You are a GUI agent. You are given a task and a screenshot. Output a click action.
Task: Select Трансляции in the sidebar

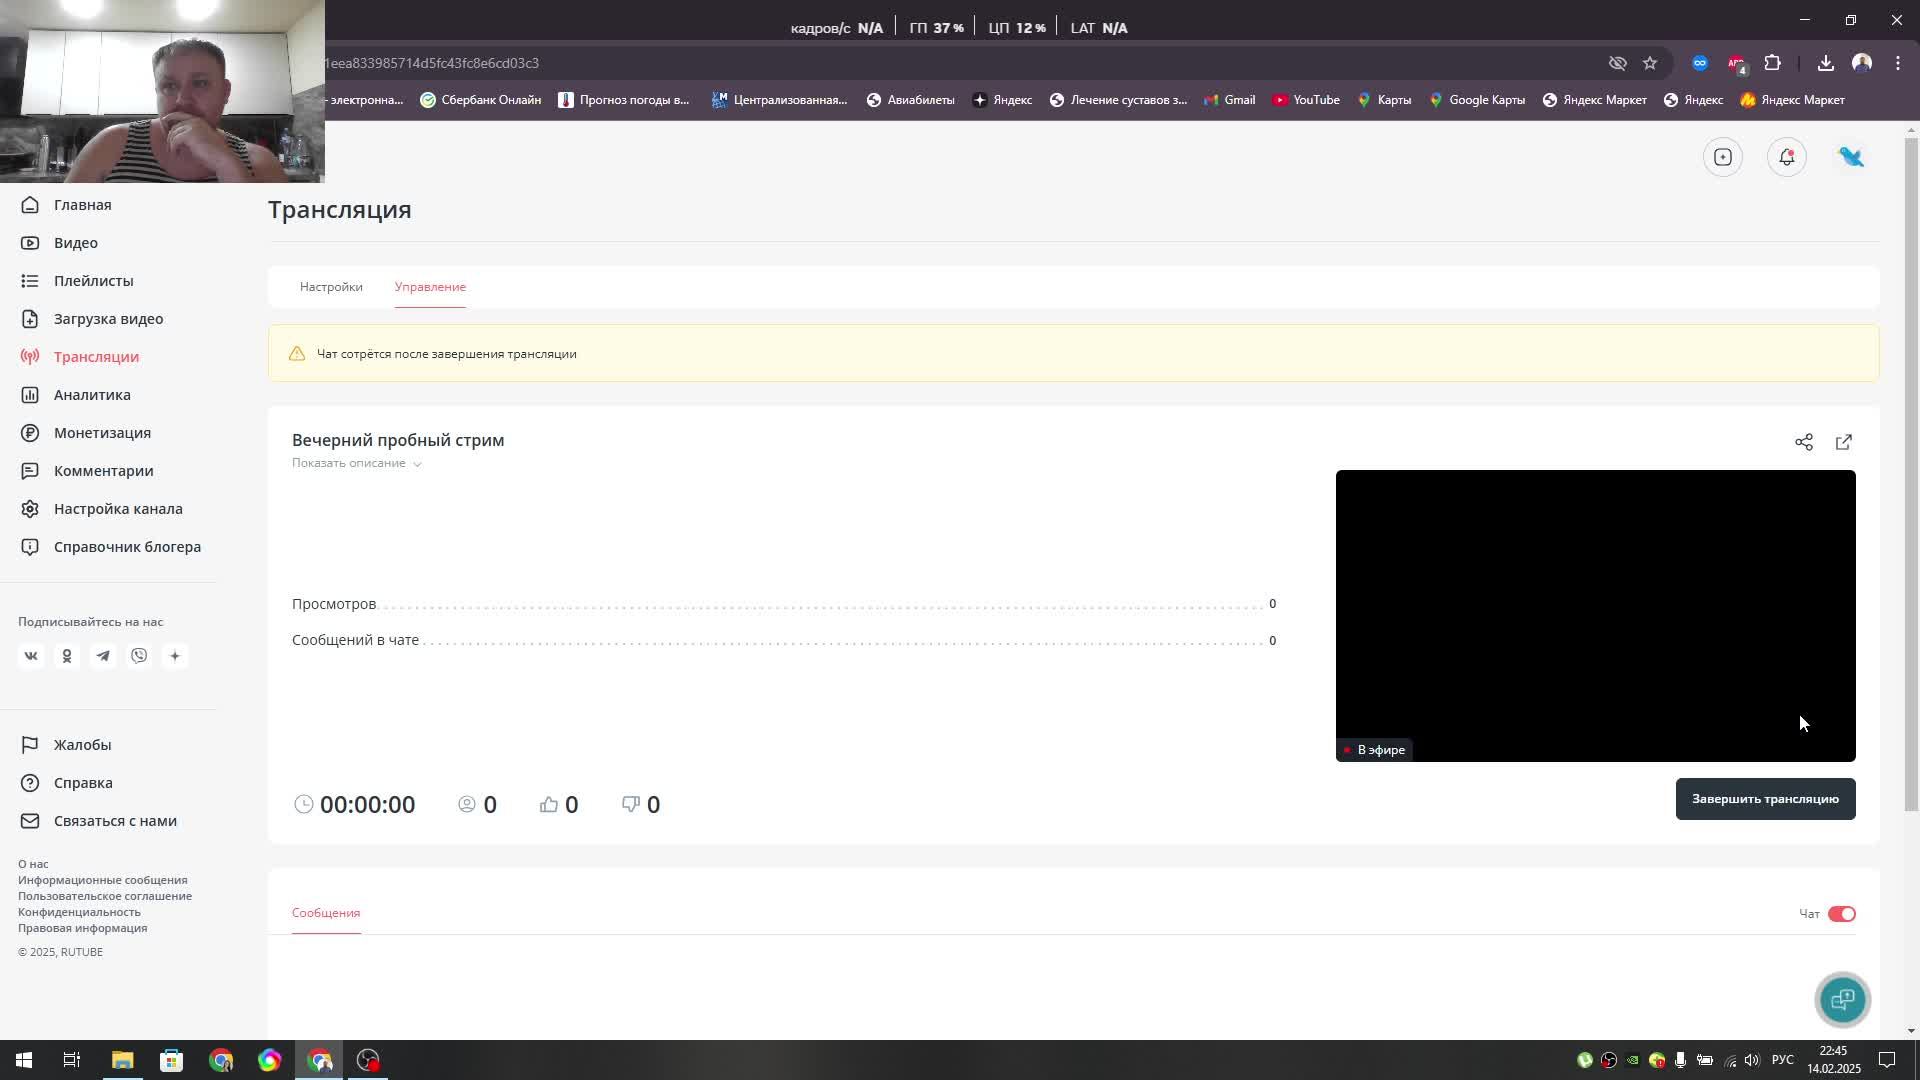(80, 357)
